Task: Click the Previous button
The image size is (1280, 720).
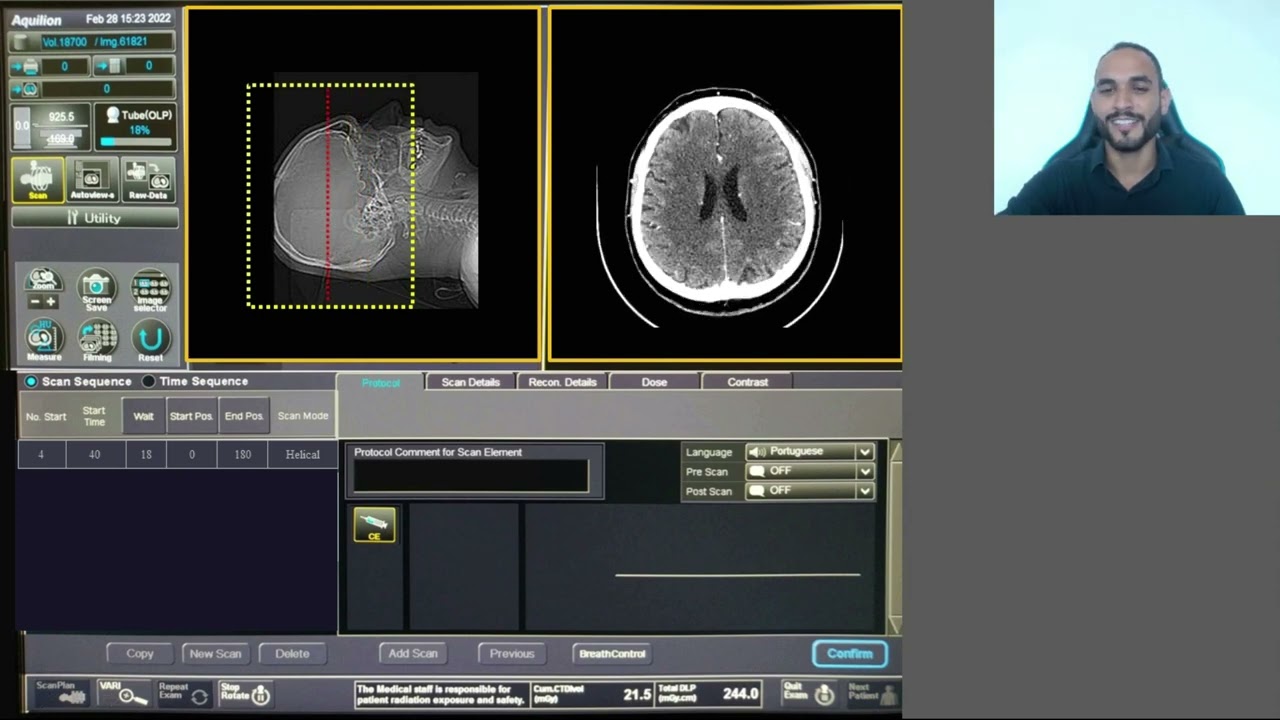Action: (x=512, y=653)
